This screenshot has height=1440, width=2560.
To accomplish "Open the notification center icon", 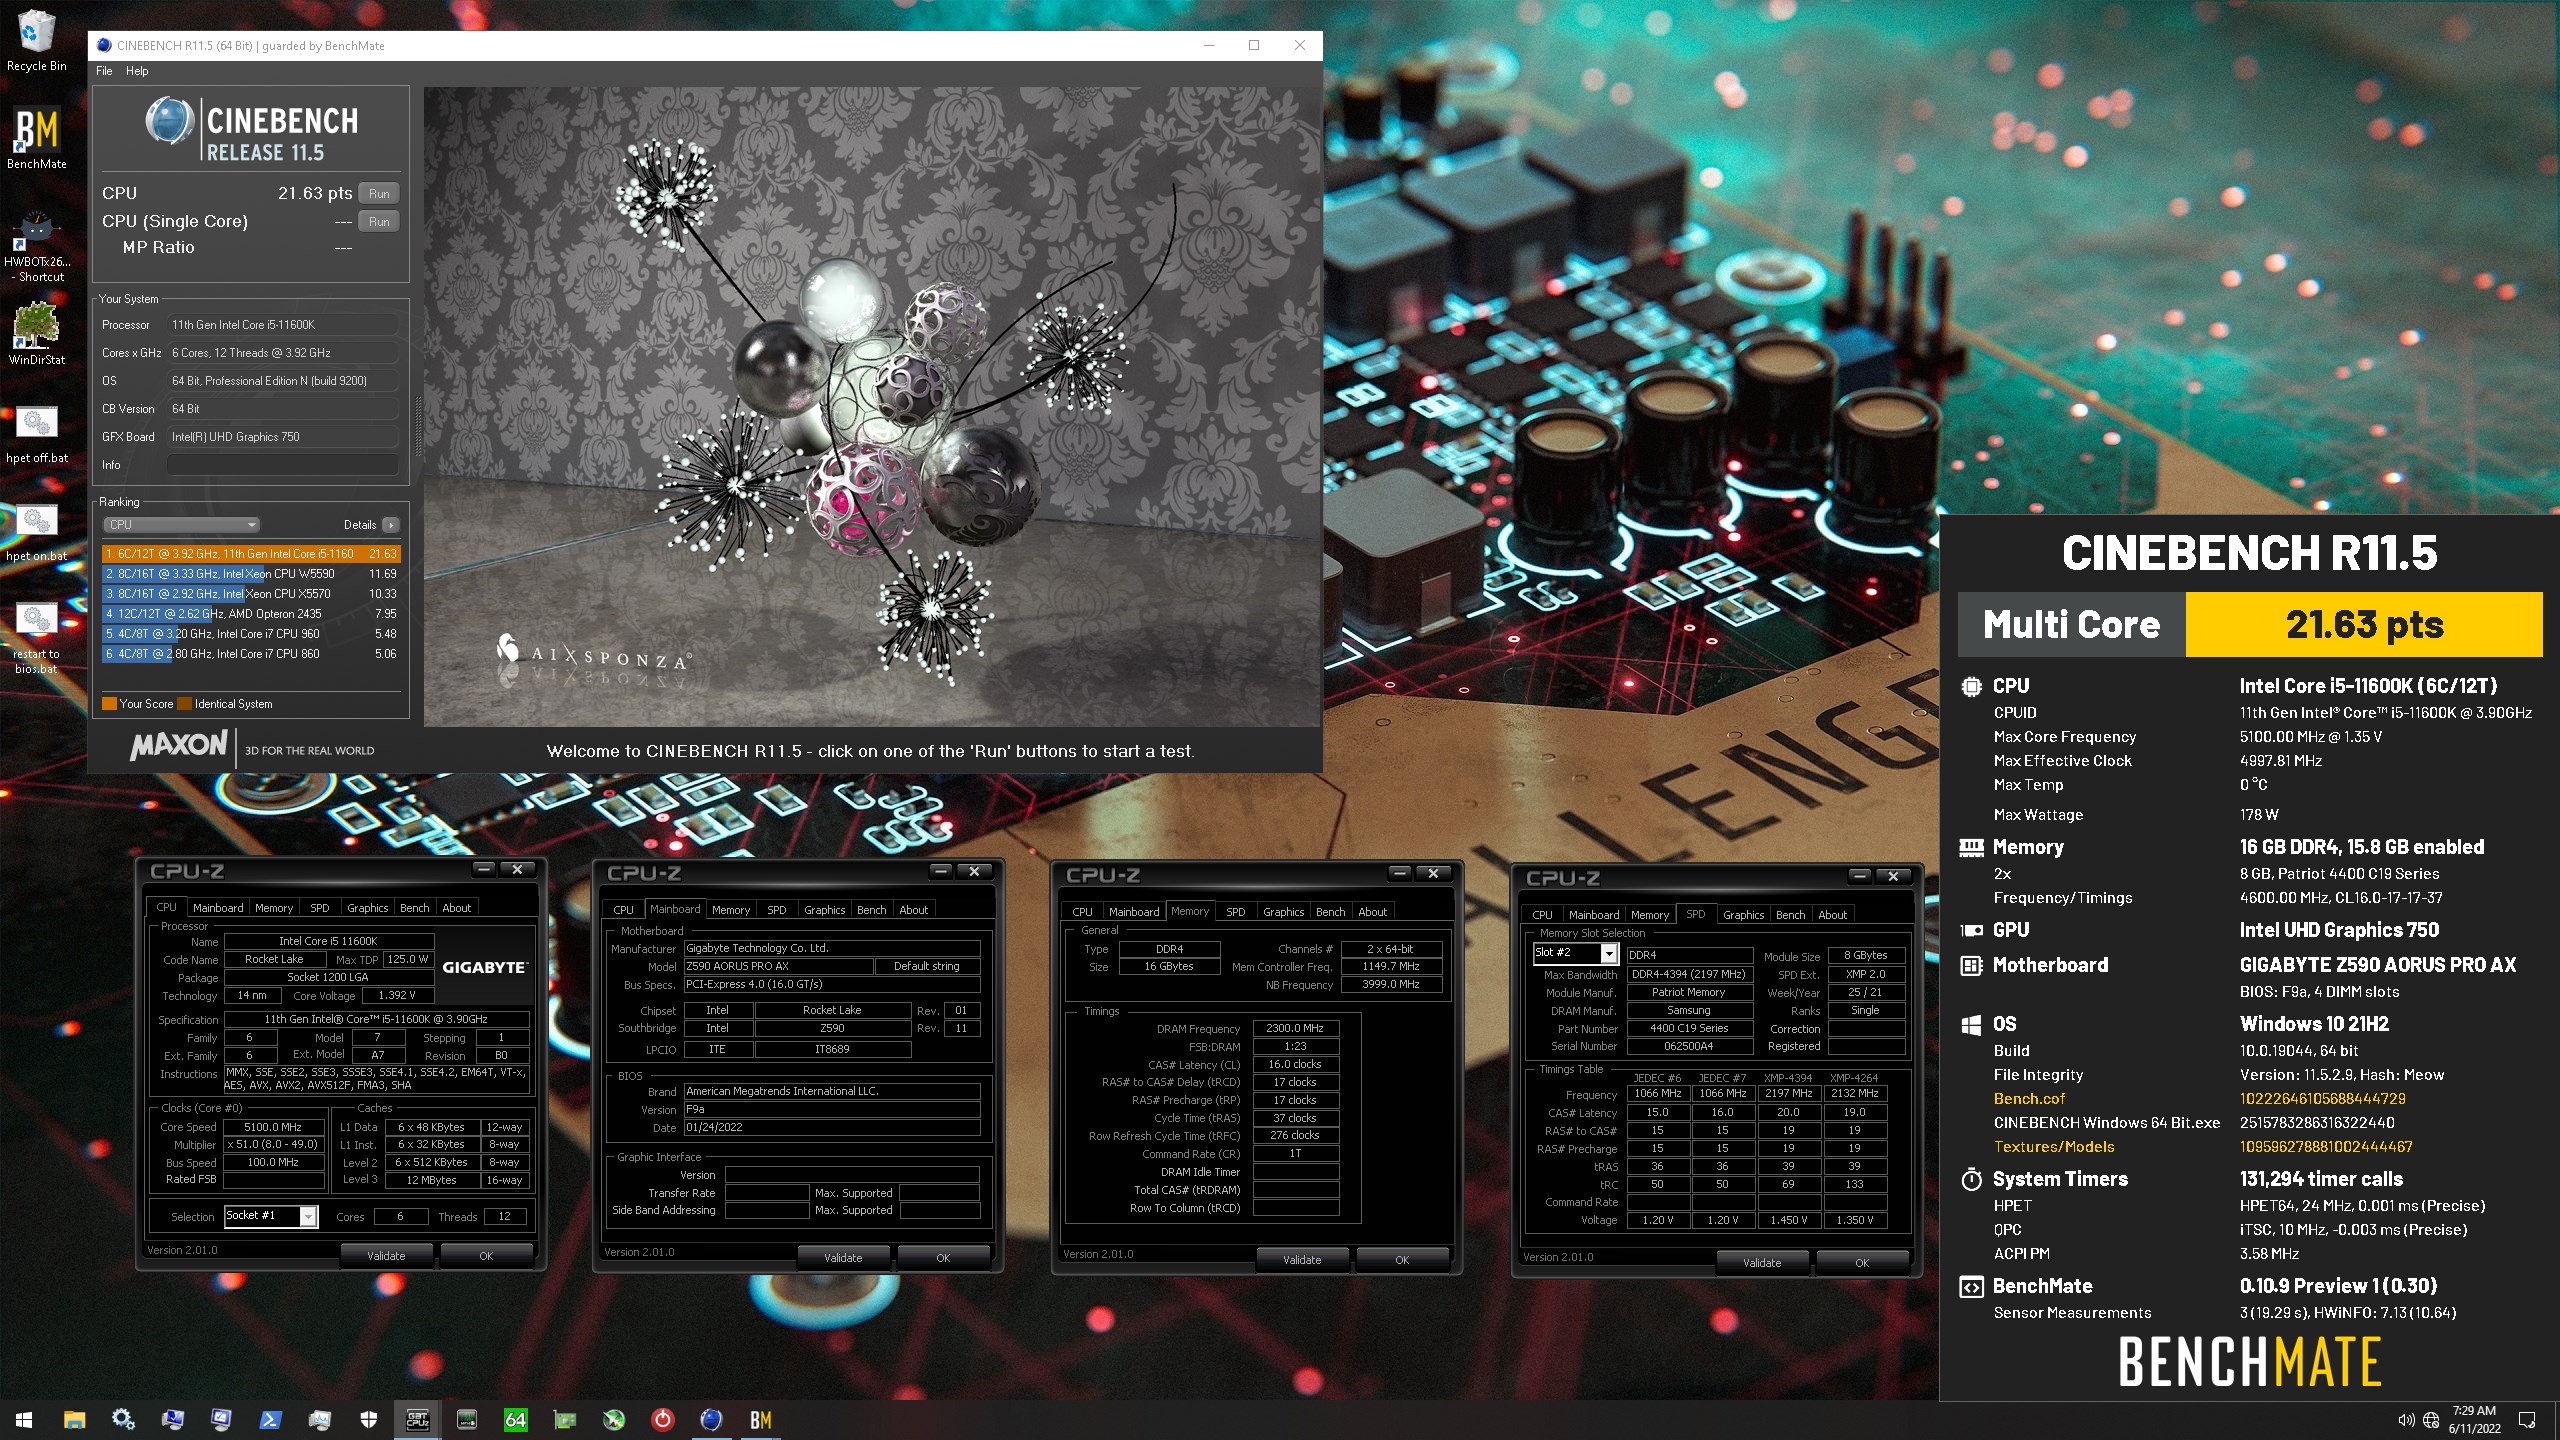I will 2527,1420.
